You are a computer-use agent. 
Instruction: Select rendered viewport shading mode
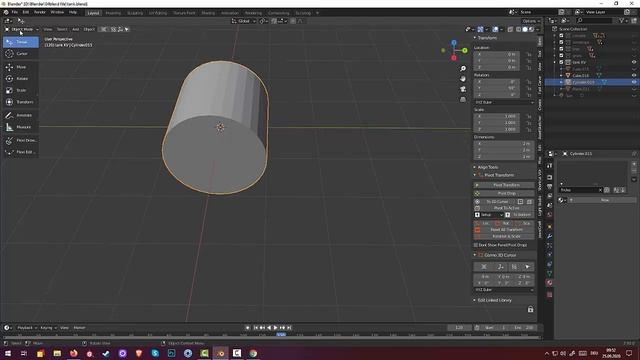[531, 29]
